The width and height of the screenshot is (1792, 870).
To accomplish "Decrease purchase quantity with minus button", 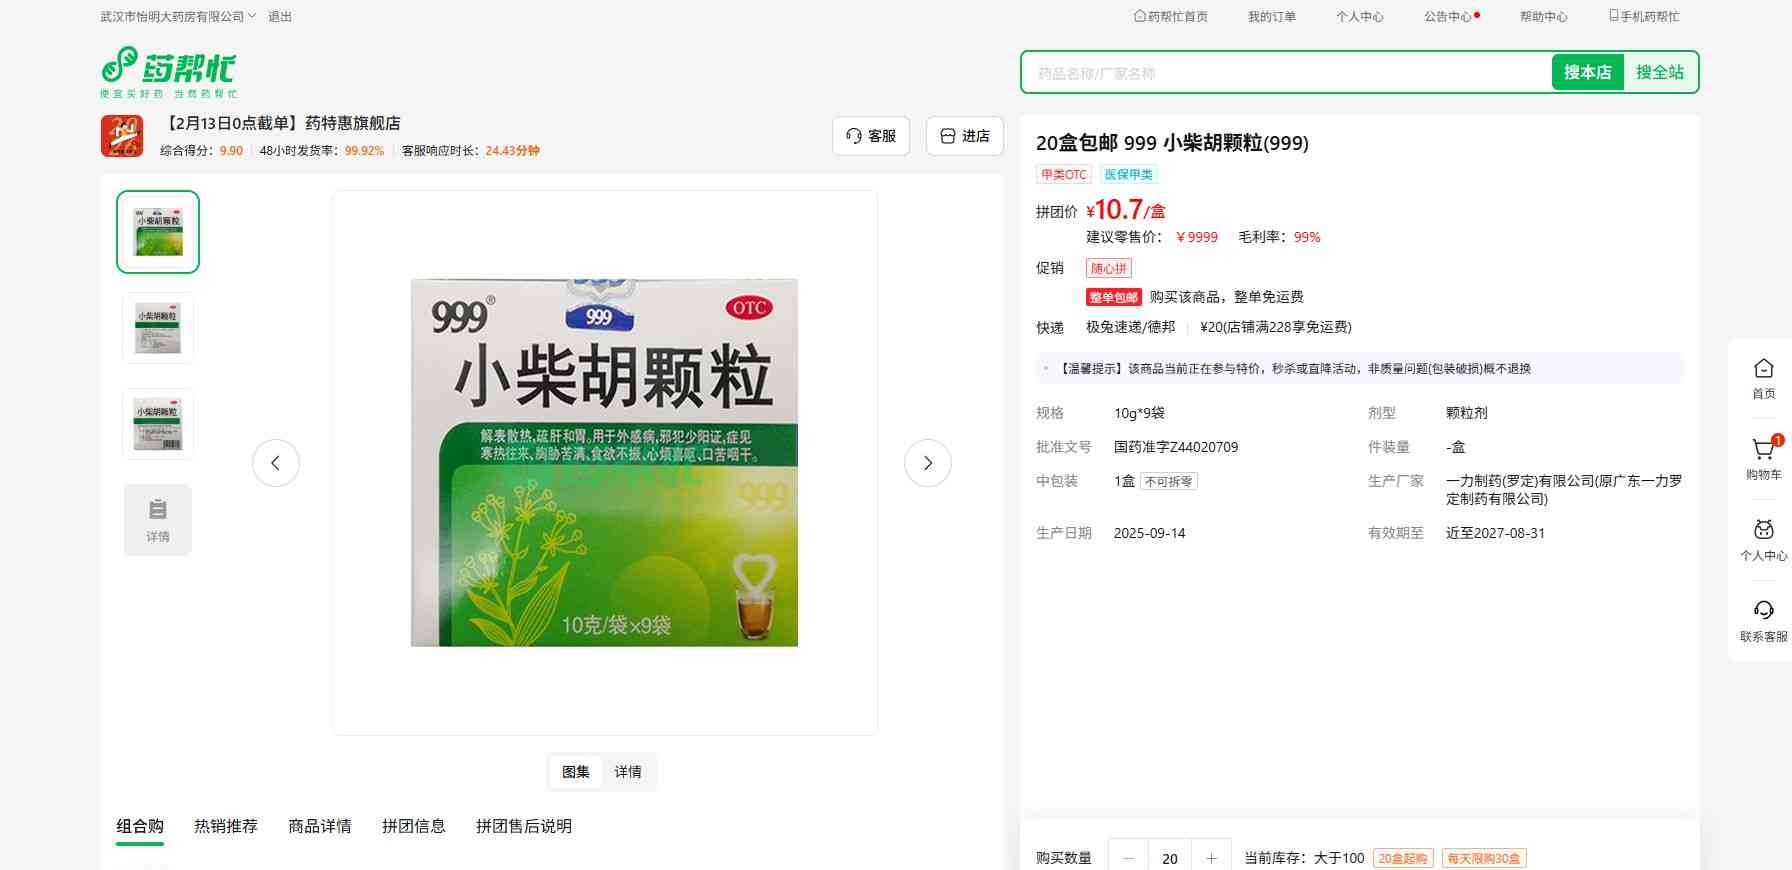I will pos(1129,858).
